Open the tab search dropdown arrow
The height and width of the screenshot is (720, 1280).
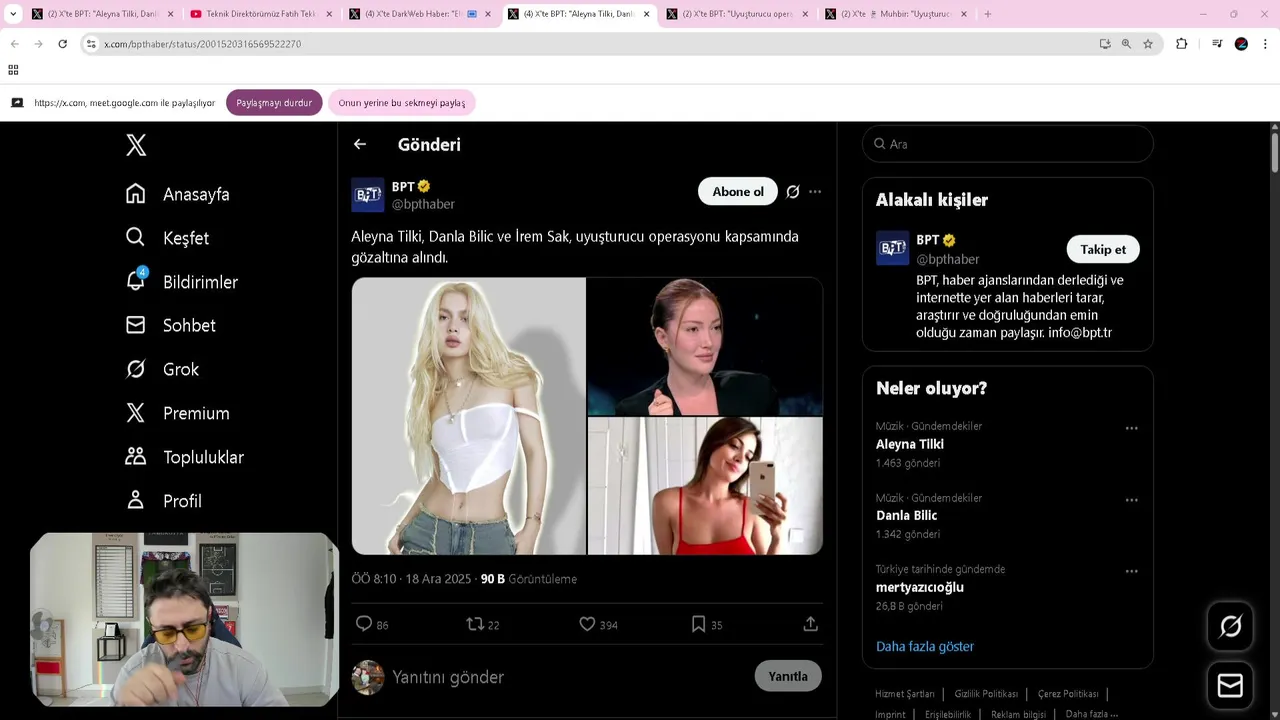pyautogui.click(x=13, y=14)
